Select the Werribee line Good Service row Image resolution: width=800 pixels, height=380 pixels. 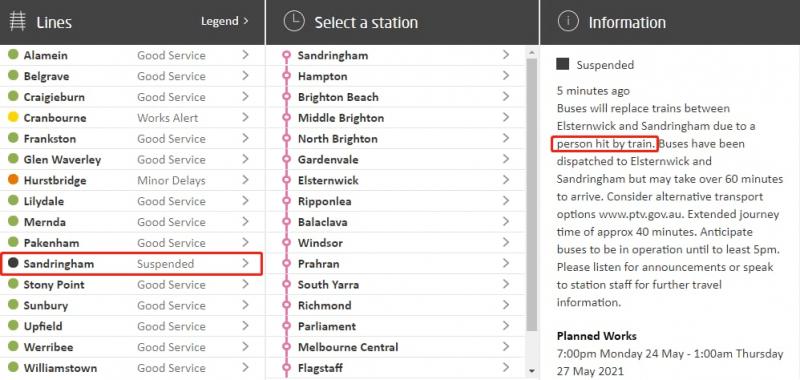coord(132,347)
